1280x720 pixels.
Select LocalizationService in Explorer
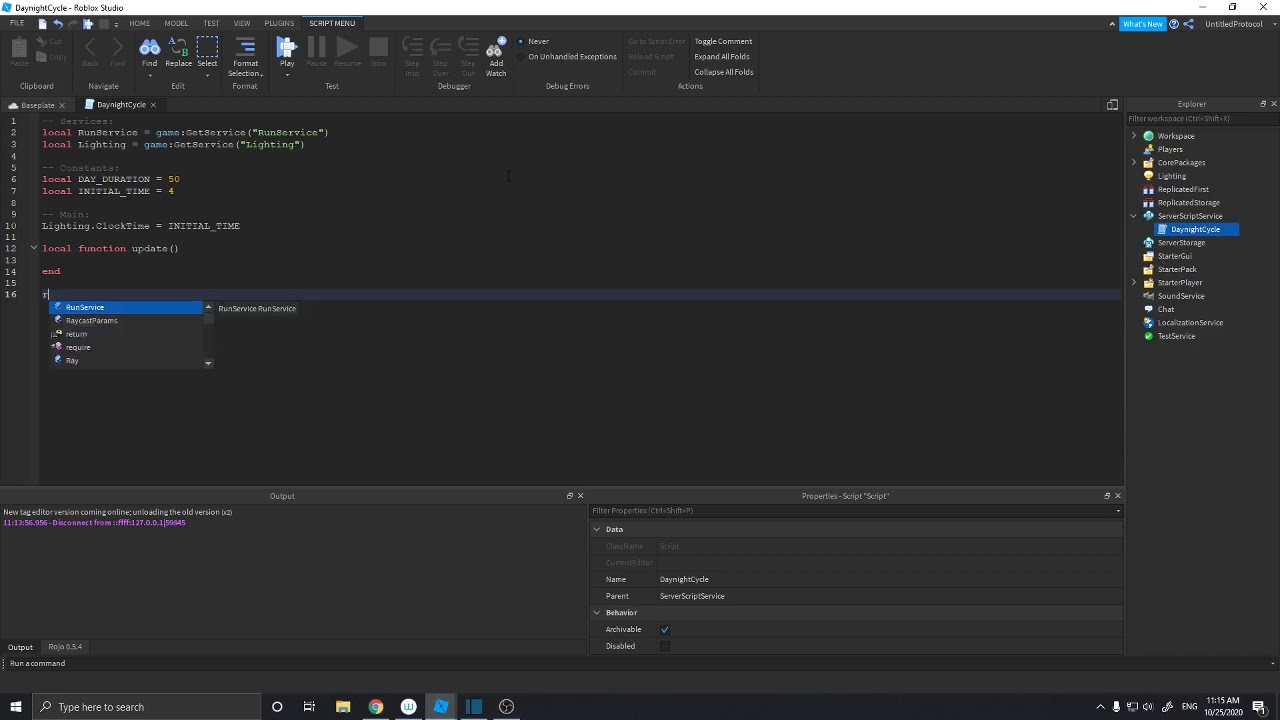1190,322
